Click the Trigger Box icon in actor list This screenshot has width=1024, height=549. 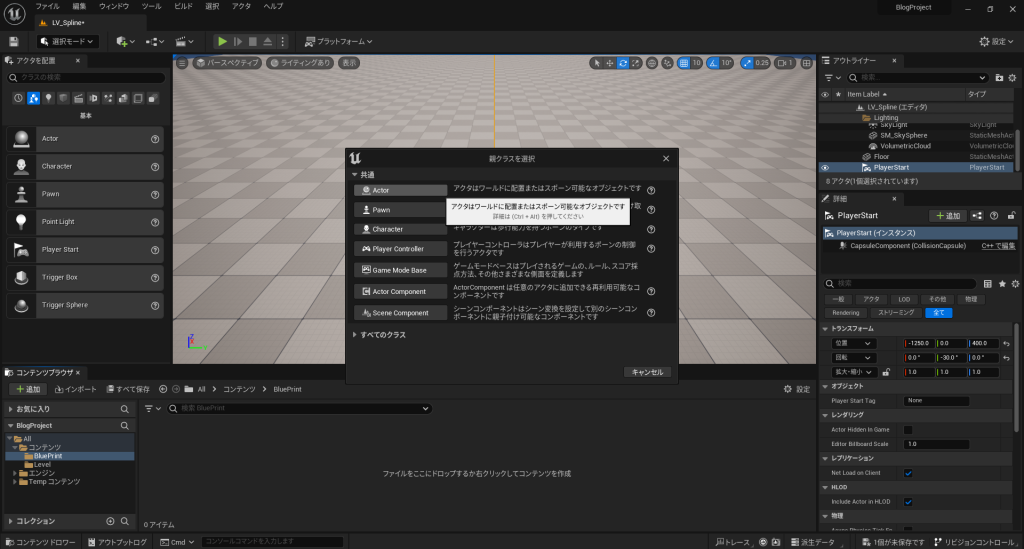[19, 278]
